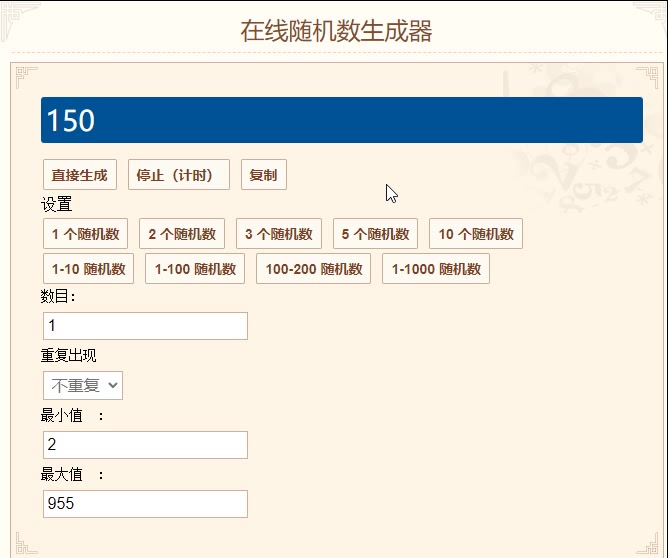The width and height of the screenshot is (668, 558).
Task: Focus the 数目 input field
Action: 145,326
